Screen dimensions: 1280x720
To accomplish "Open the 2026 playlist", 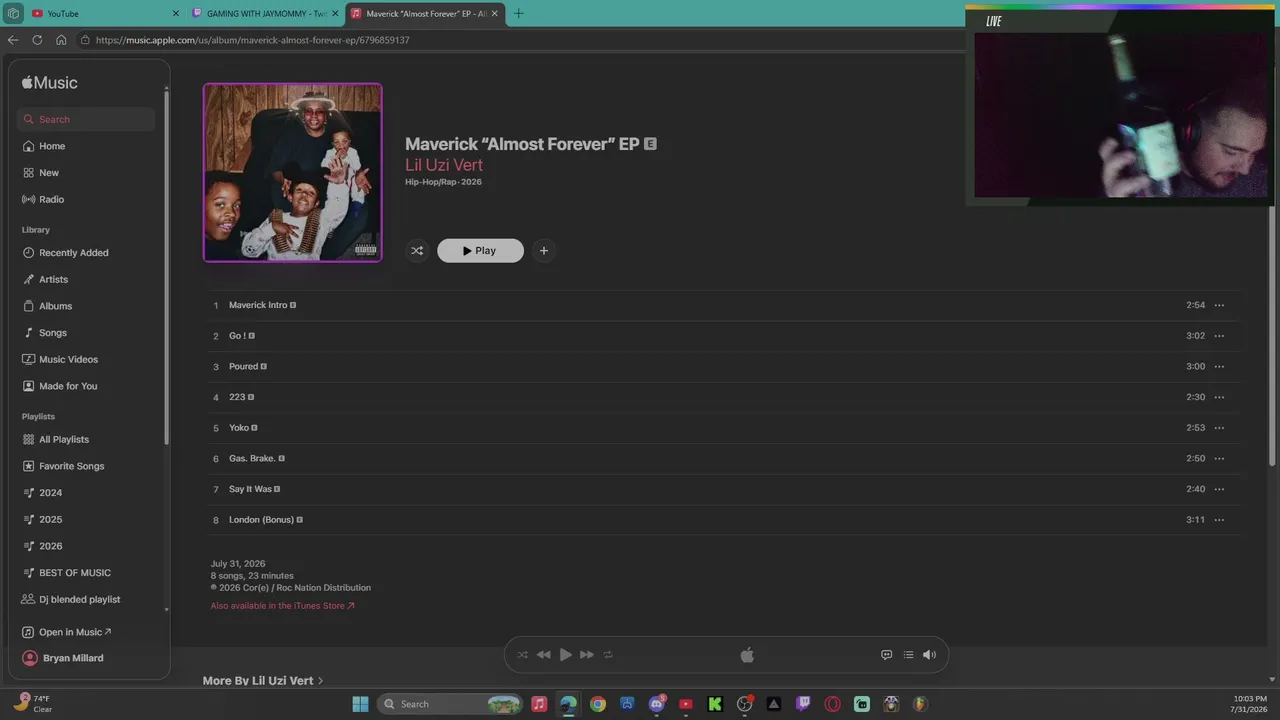I will 50,546.
